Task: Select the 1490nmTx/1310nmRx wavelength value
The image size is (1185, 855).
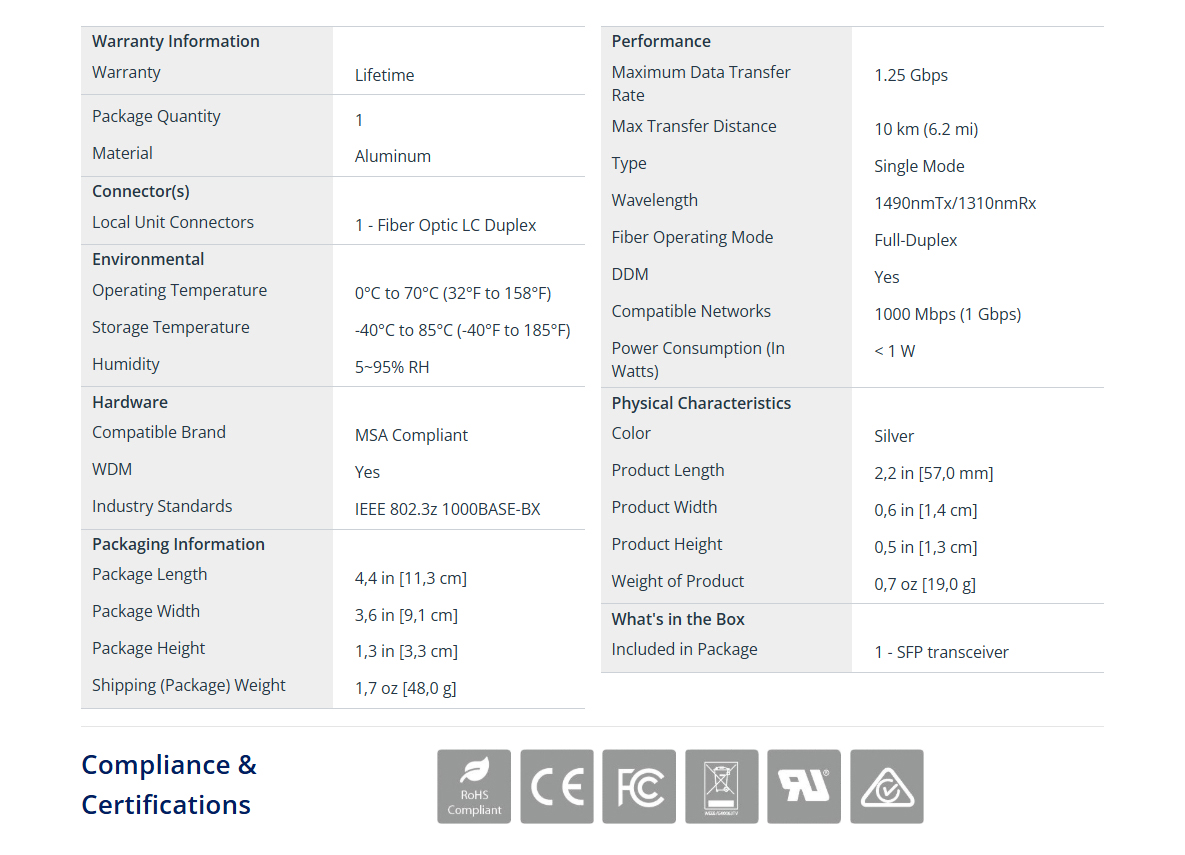Action: point(955,203)
